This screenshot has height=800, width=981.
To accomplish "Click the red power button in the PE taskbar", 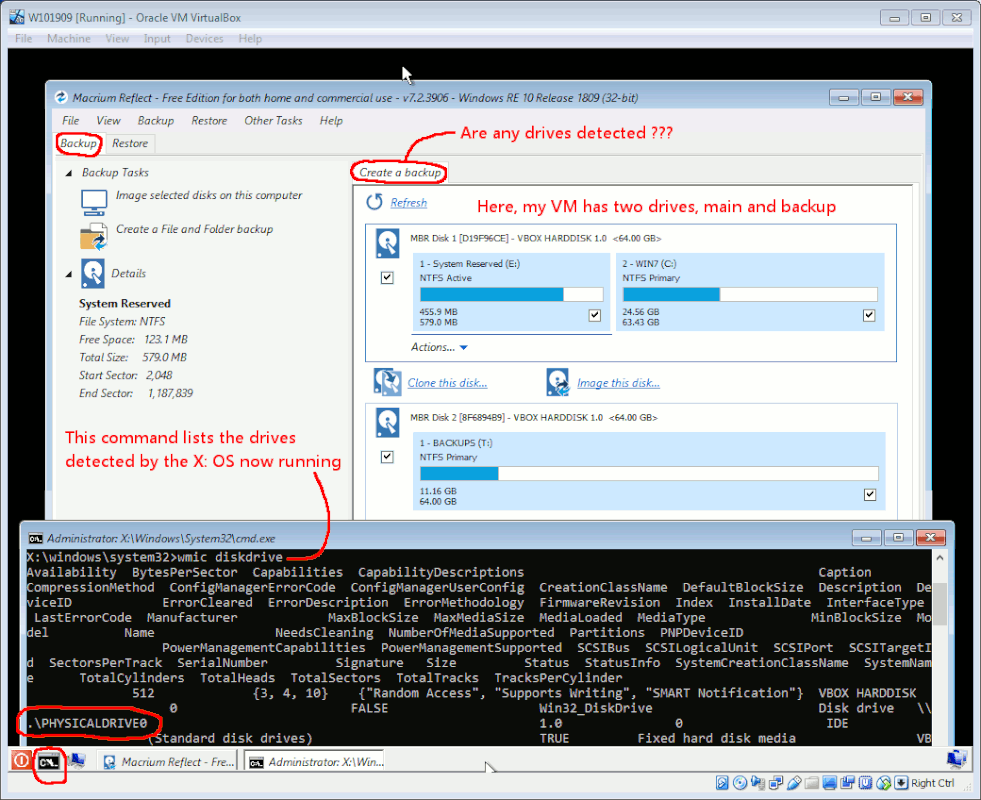I will pos(21,761).
